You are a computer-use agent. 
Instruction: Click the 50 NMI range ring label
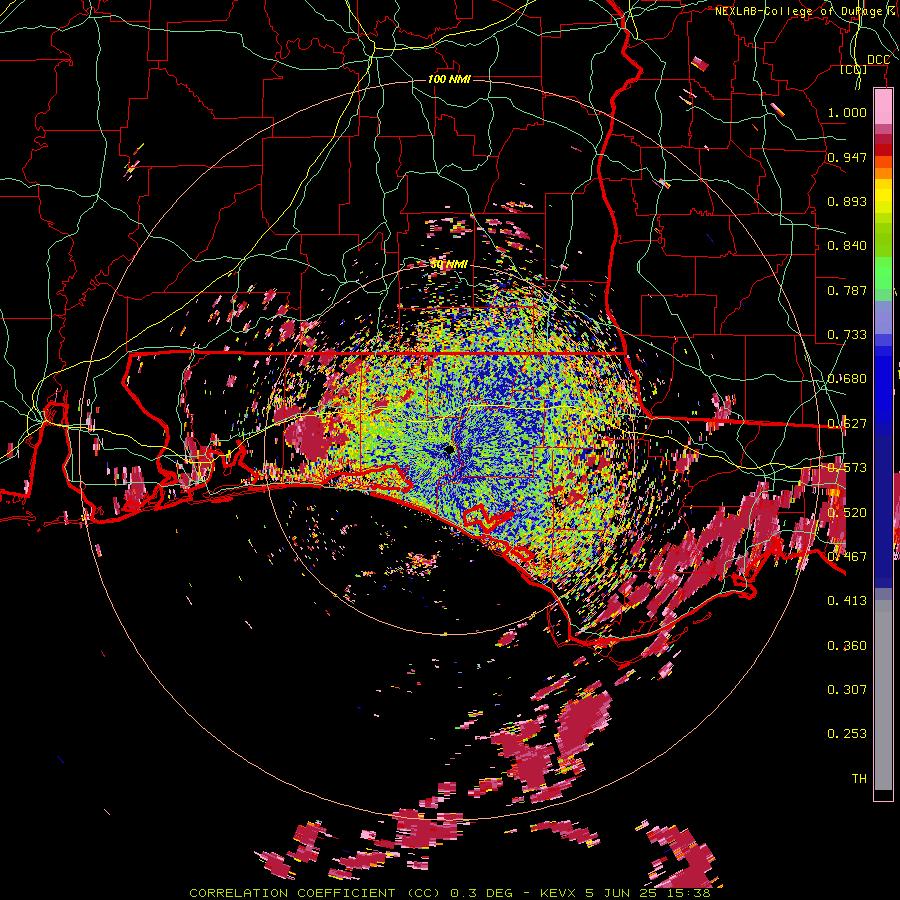point(449,264)
